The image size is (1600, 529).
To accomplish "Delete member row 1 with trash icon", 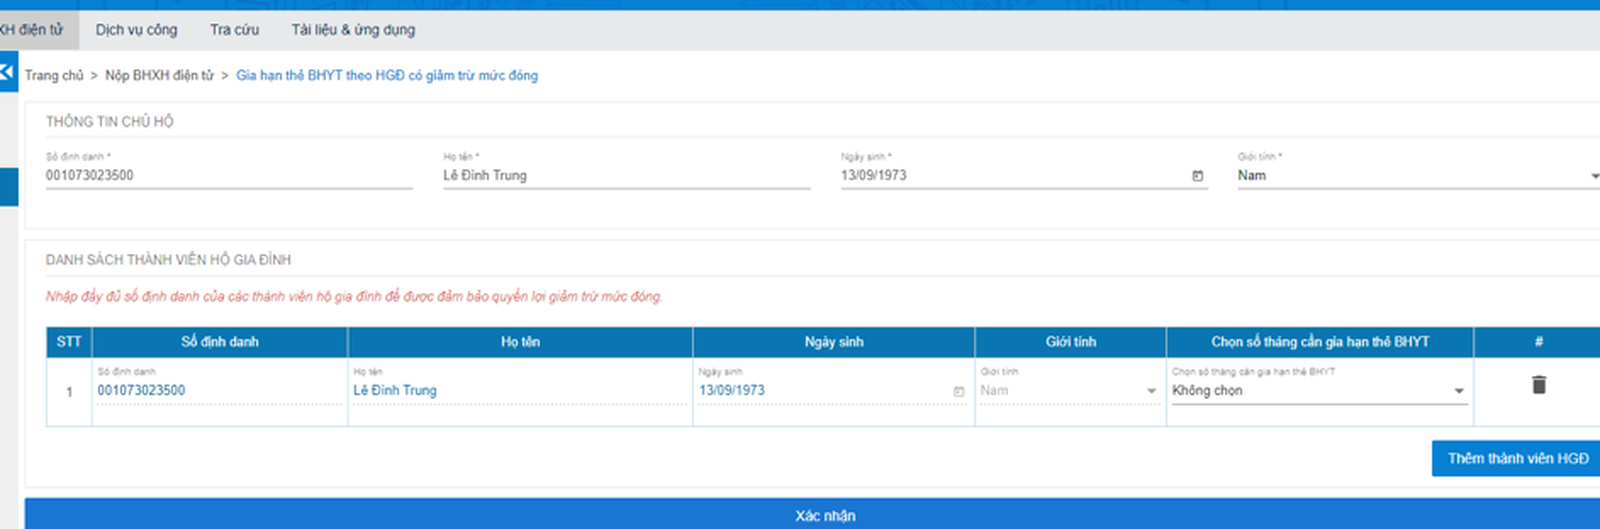I will coord(1538,385).
